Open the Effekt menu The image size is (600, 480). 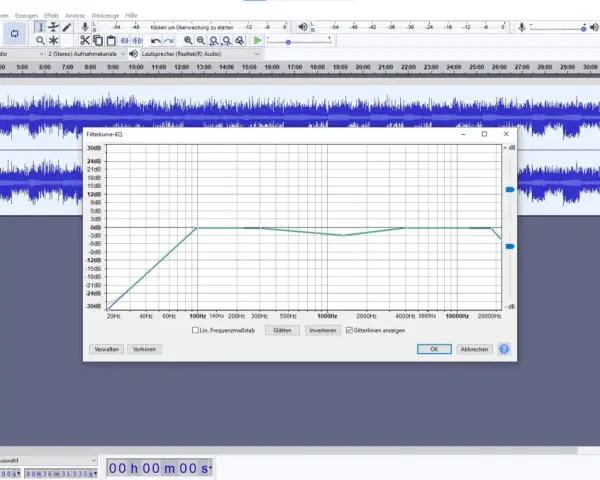click(51, 16)
